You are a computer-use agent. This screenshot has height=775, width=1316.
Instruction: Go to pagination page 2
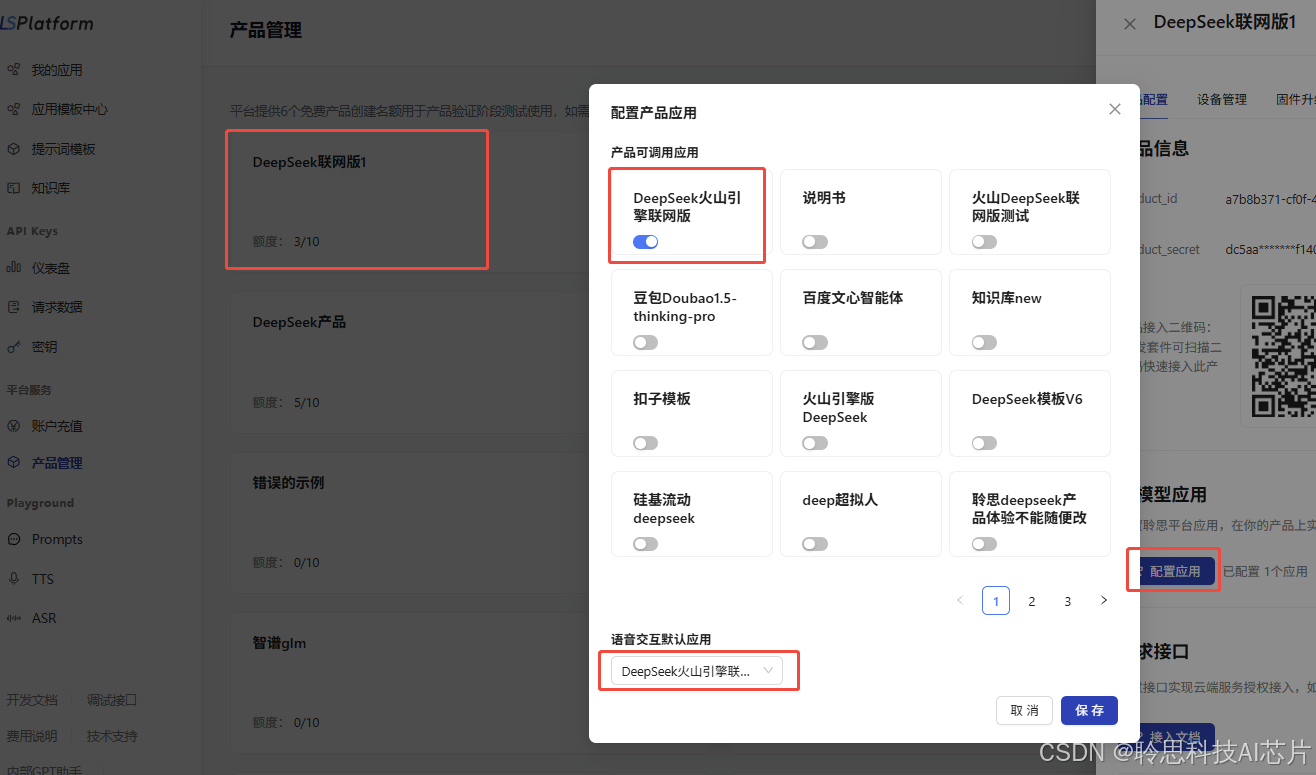click(x=1032, y=601)
